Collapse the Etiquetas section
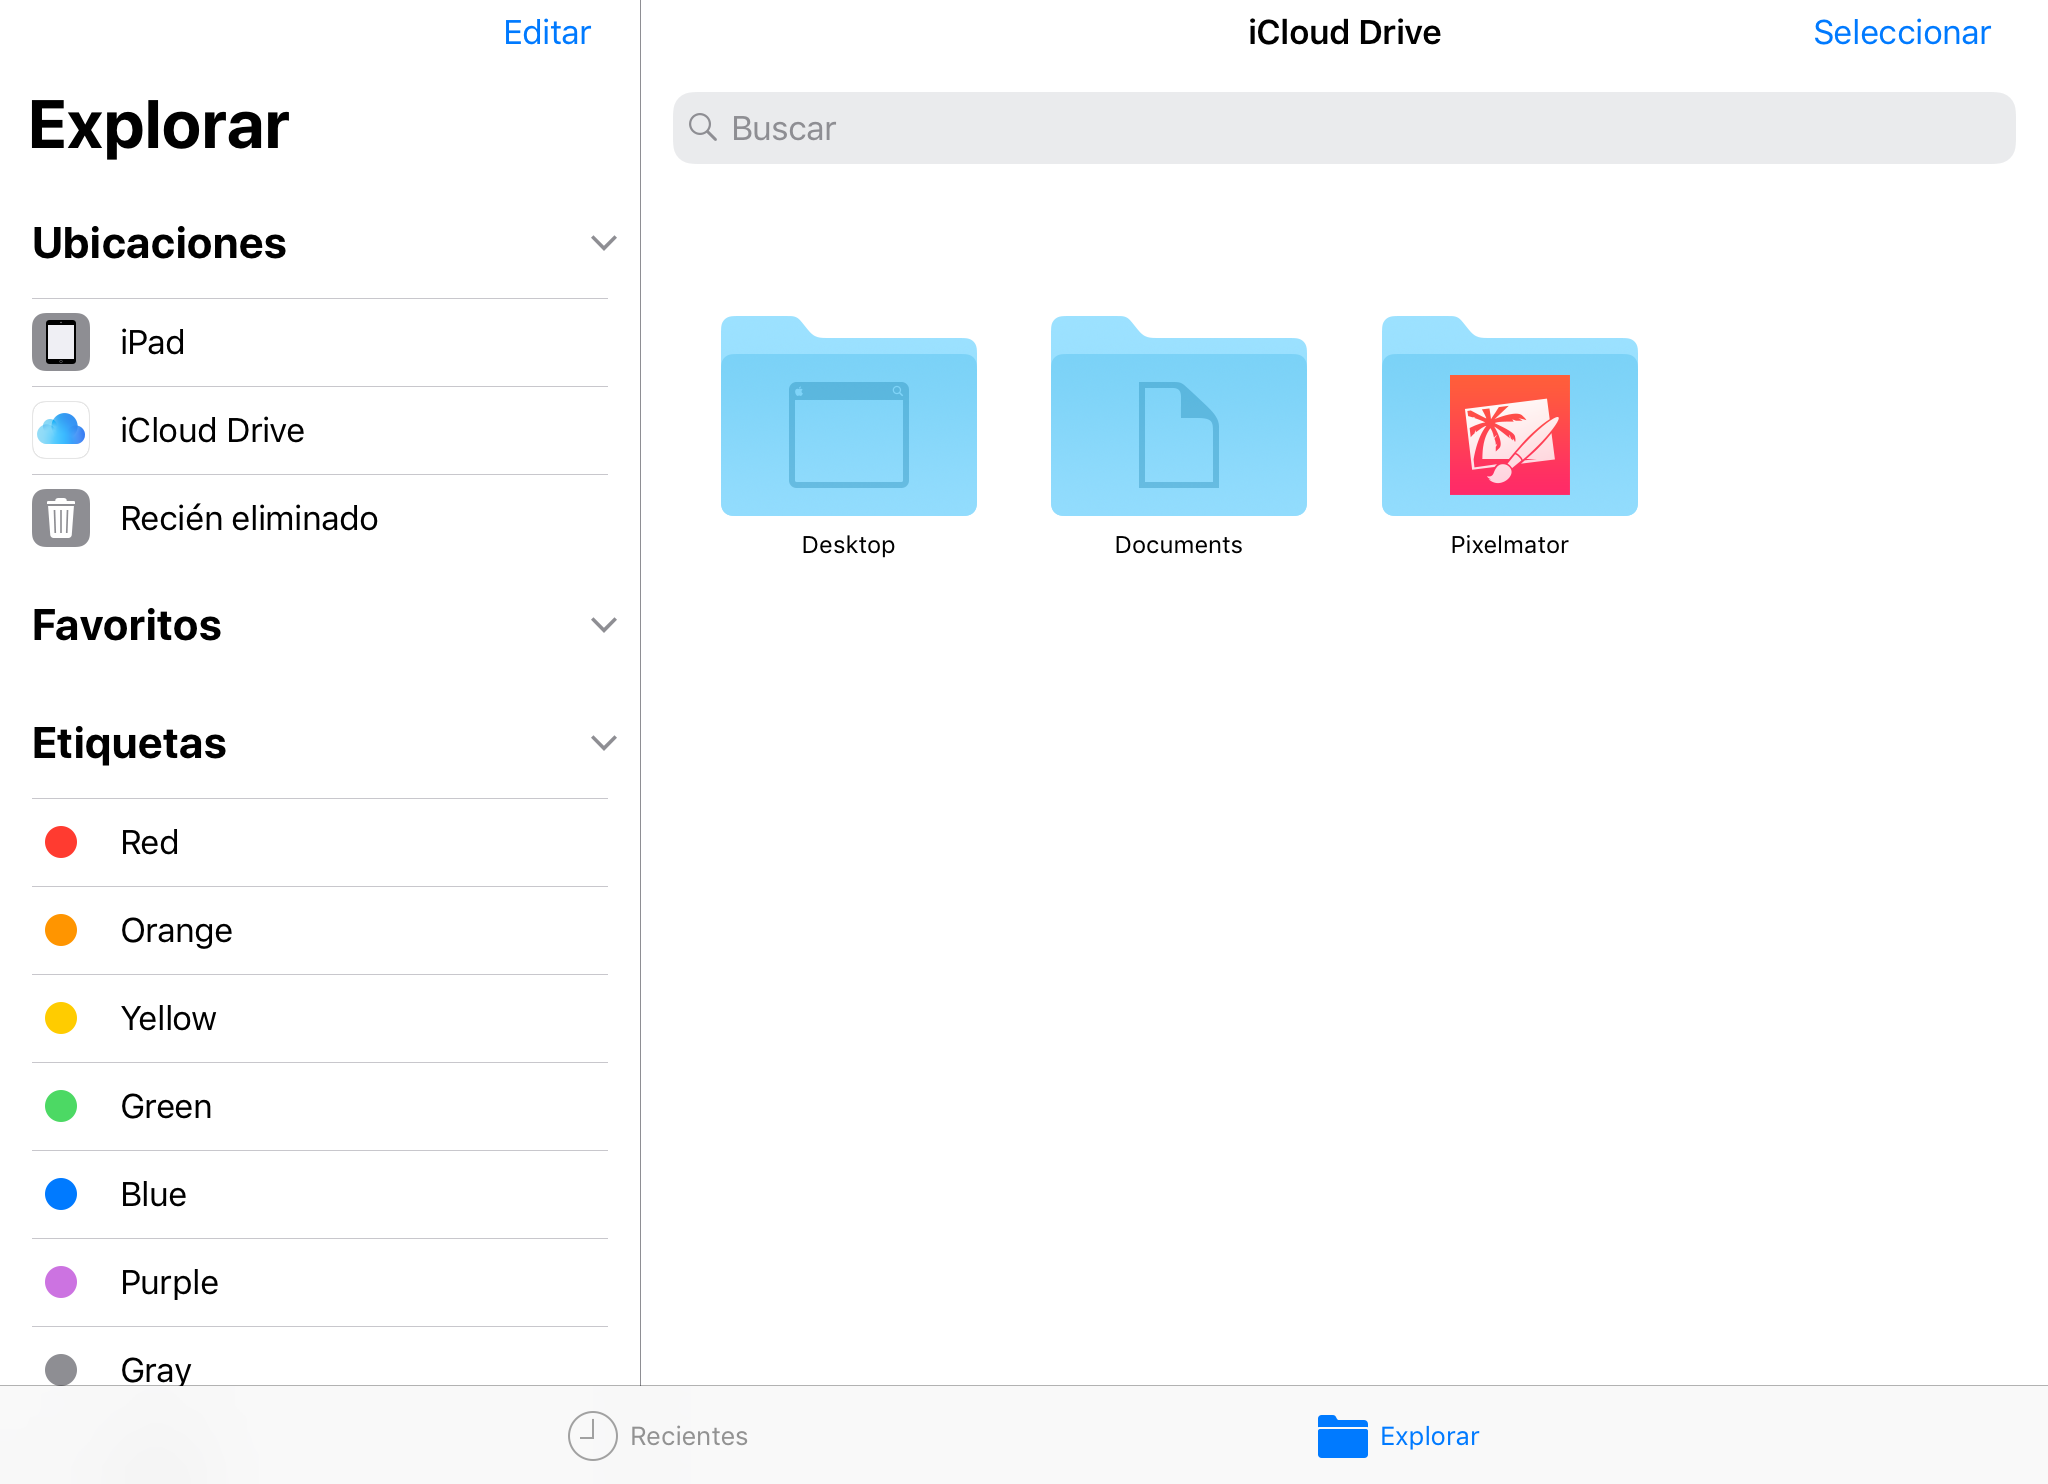Screen dimensions: 2048x1484 [603, 743]
